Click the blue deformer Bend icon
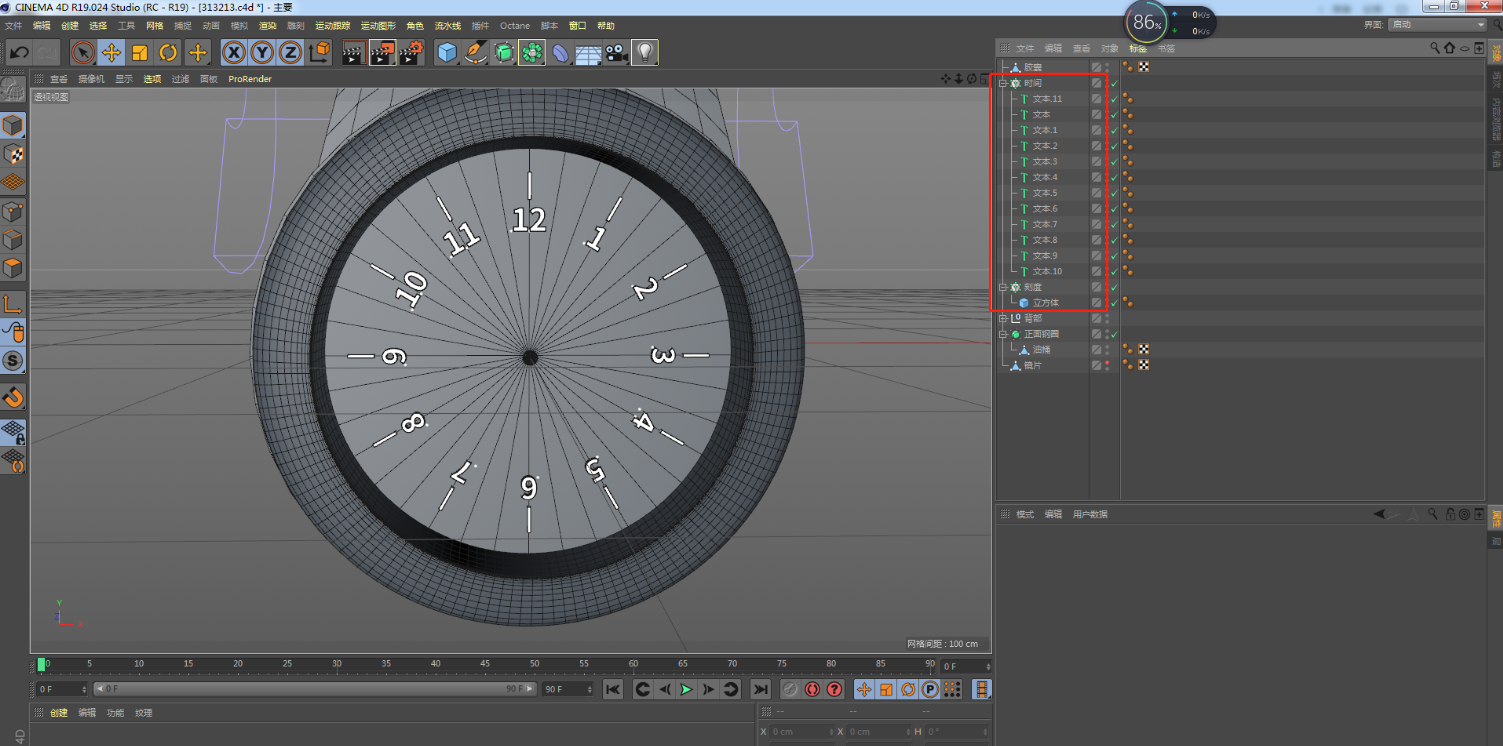This screenshot has width=1503, height=746. (x=561, y=52)
